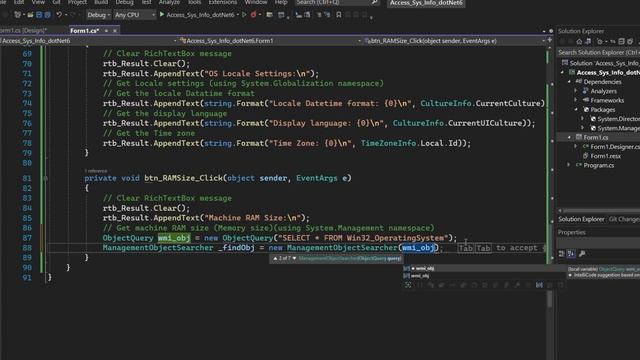Click the Save All toolbar icon
This screenshot has width=640, height=360.
point(47,15)
